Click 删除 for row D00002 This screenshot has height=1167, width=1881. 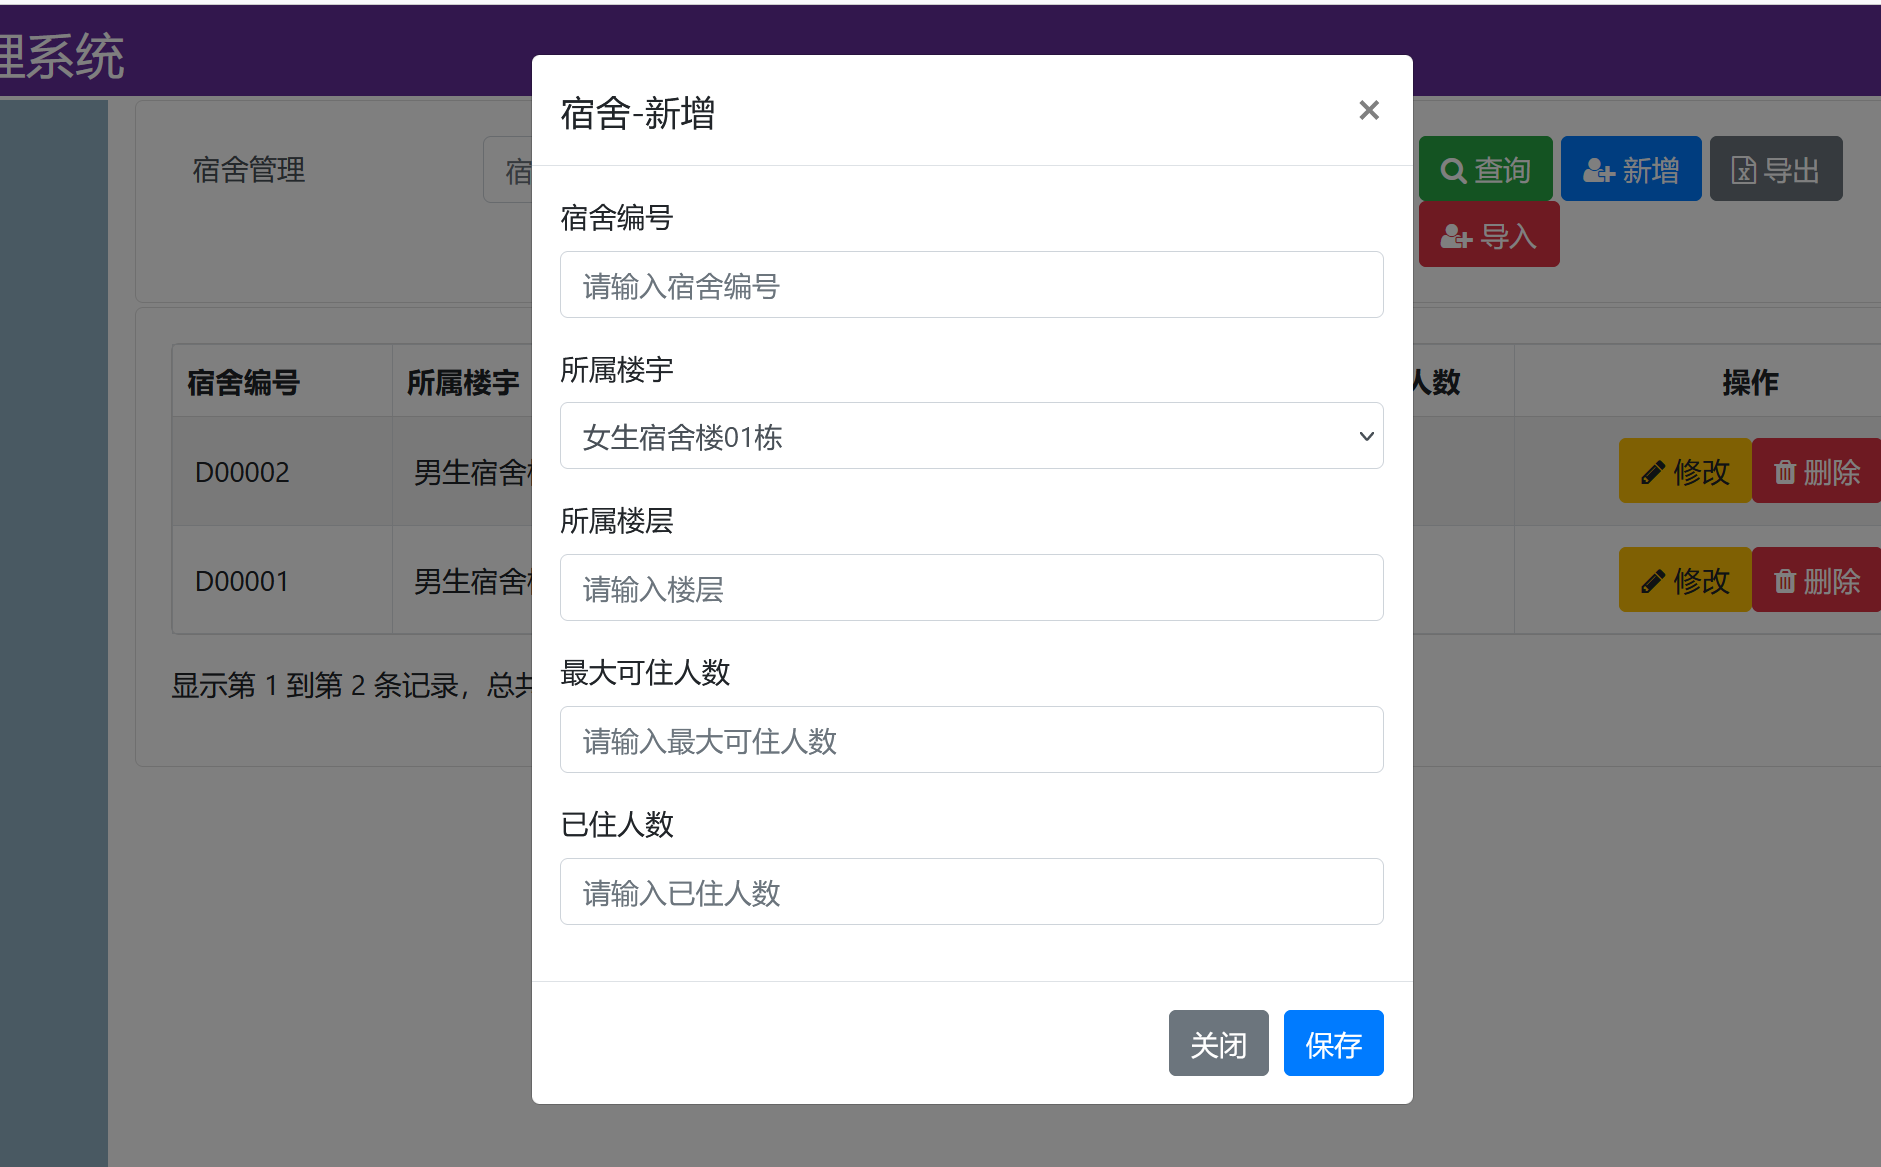tap(1816, 471)
